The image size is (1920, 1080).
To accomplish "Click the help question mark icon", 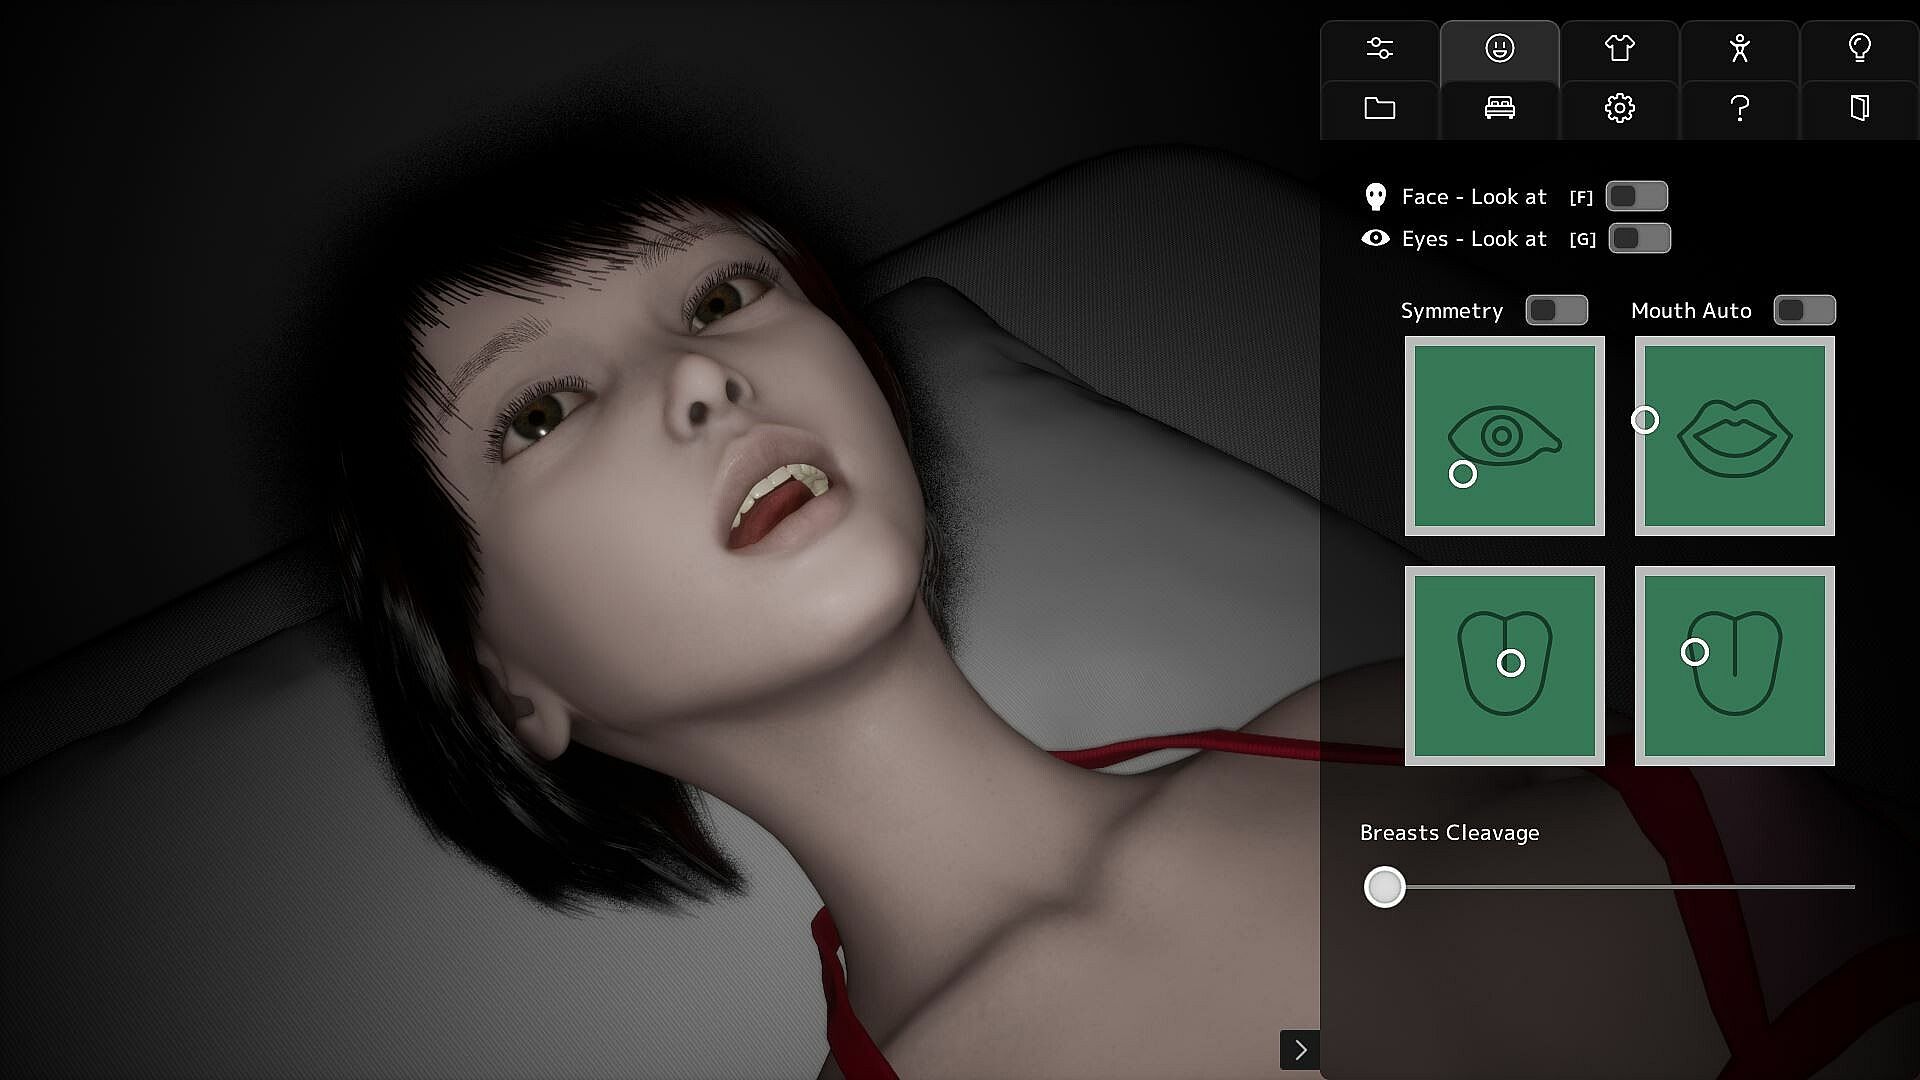I will click(x=1739, y=108).
